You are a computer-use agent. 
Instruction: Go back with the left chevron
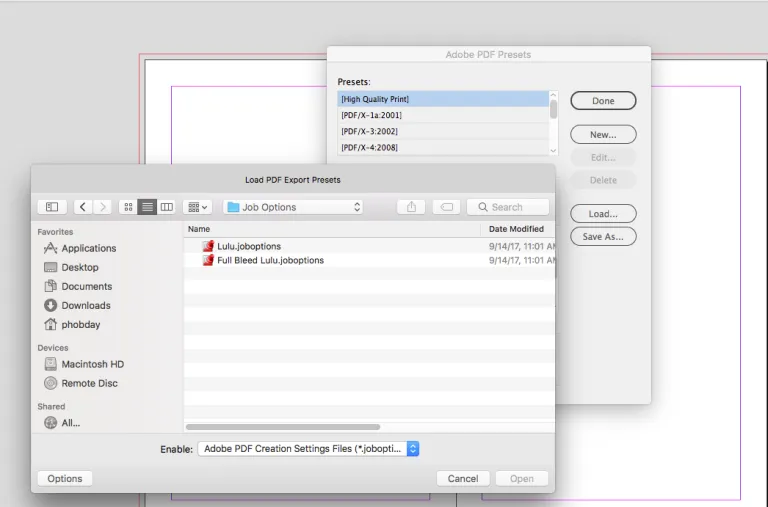point(83,207)
